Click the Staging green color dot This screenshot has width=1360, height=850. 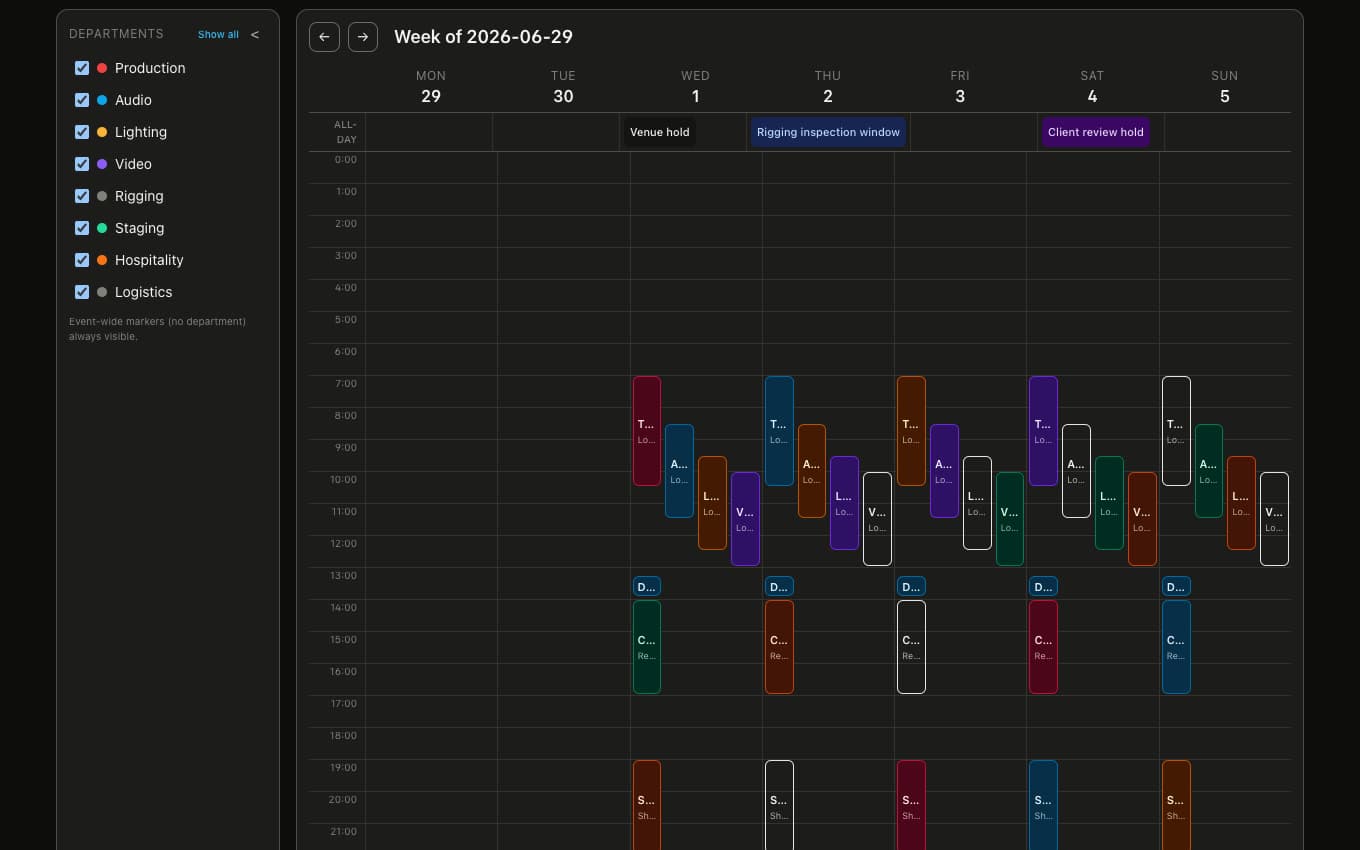click(x=102, y=228)
